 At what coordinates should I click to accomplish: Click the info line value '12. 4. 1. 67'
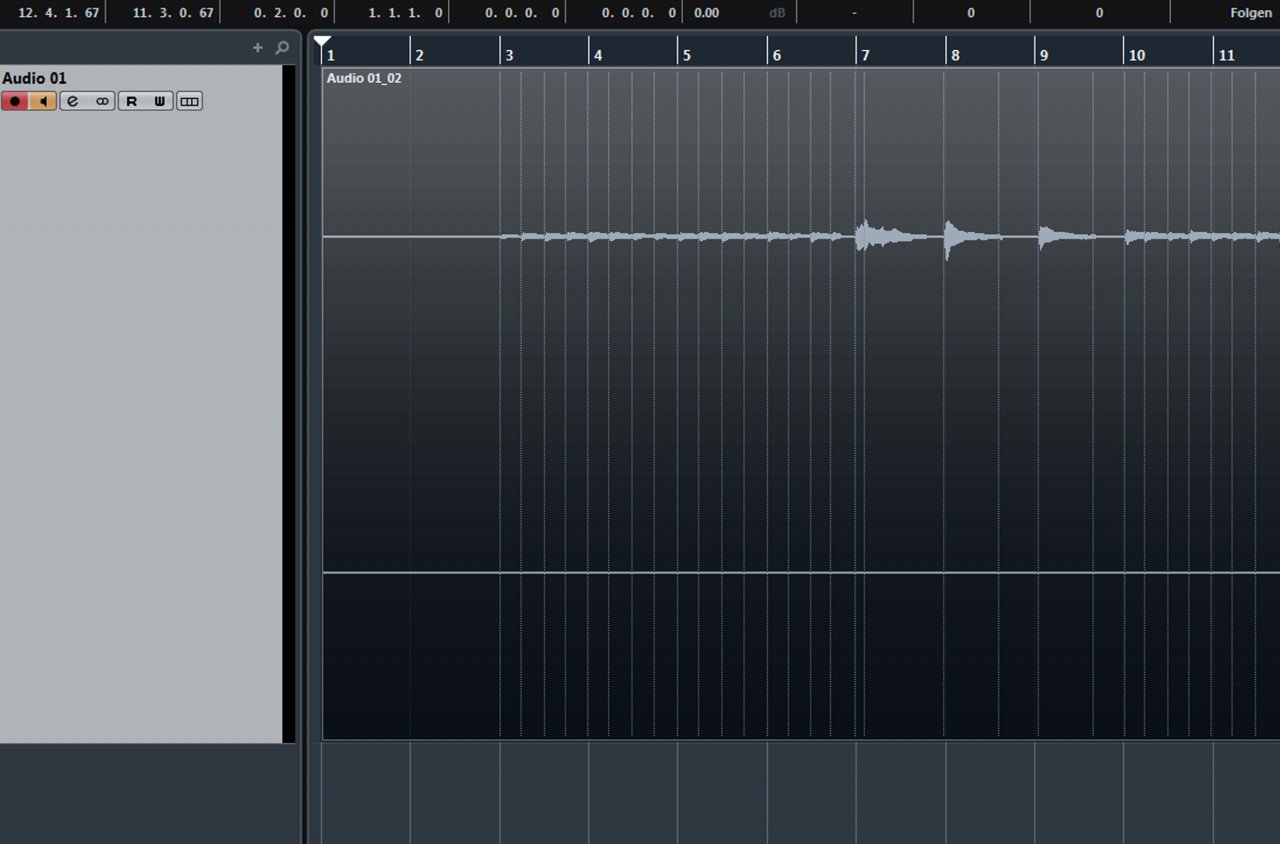point(58,13)
